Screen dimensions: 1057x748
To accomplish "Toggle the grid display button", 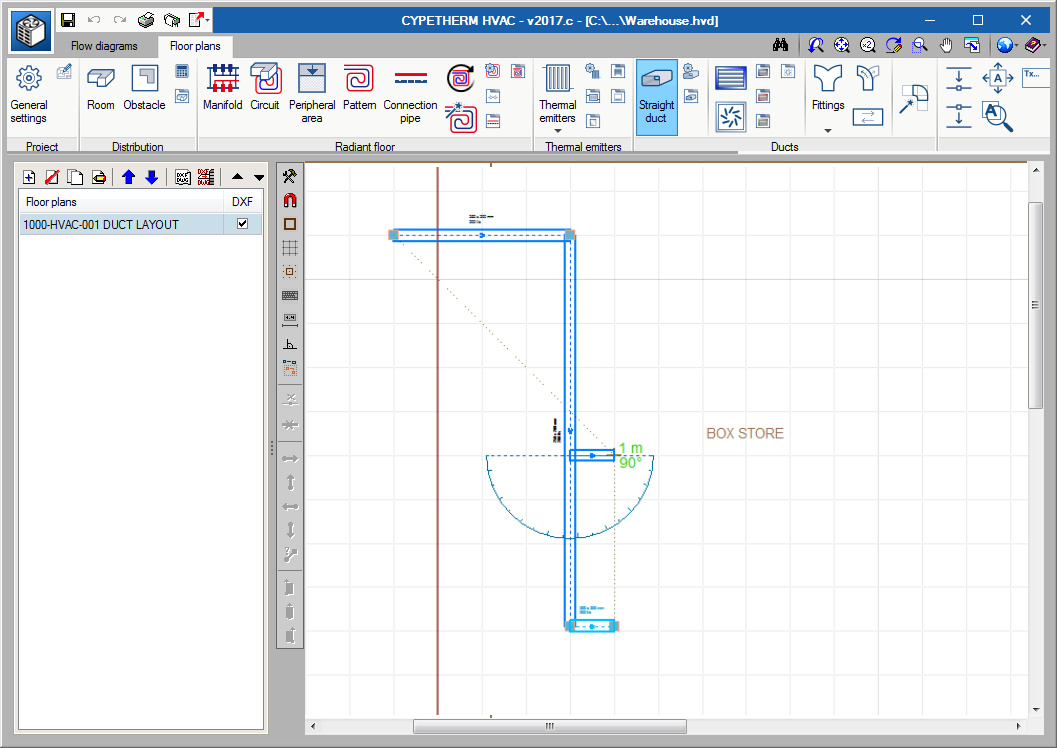I will pos(290,248).
